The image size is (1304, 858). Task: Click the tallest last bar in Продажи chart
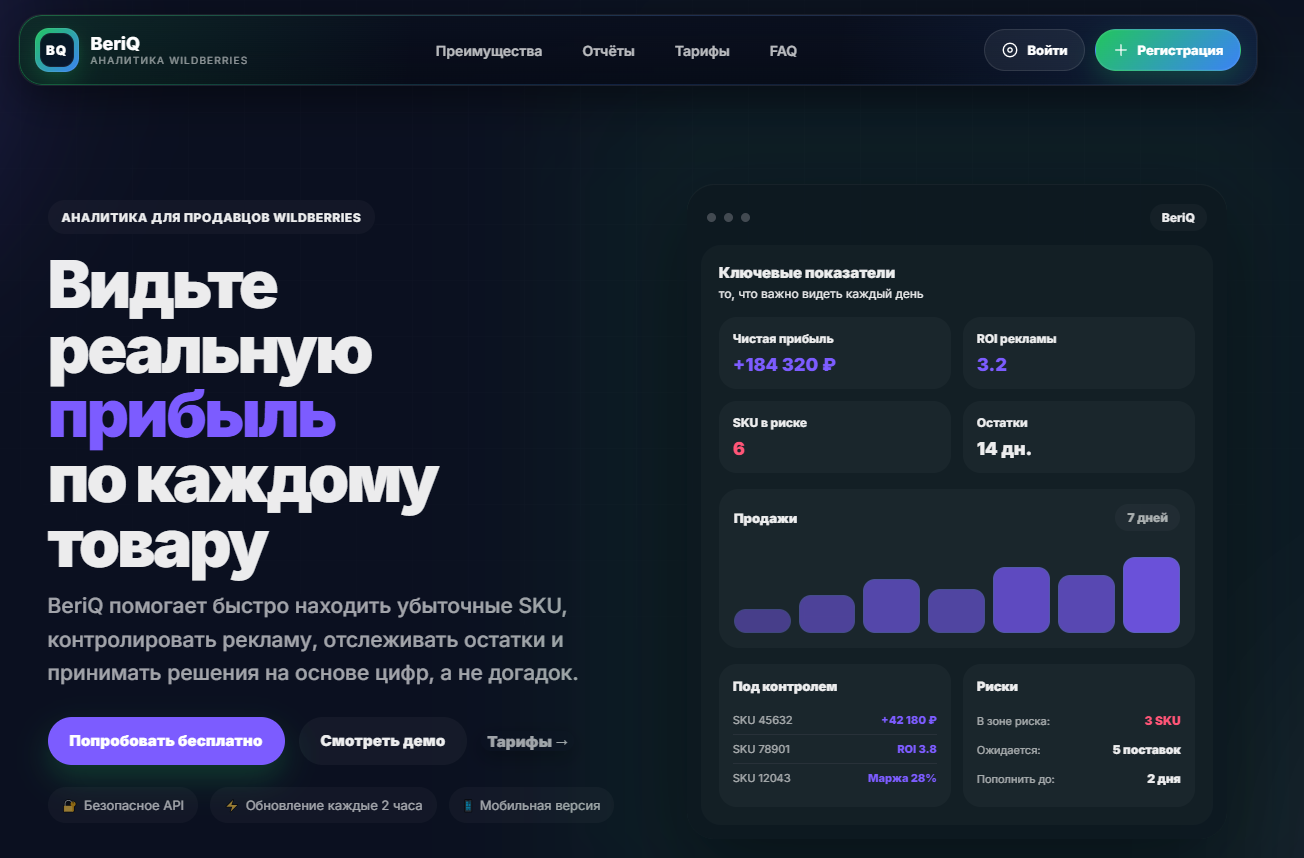click(x=1151, y=595)
